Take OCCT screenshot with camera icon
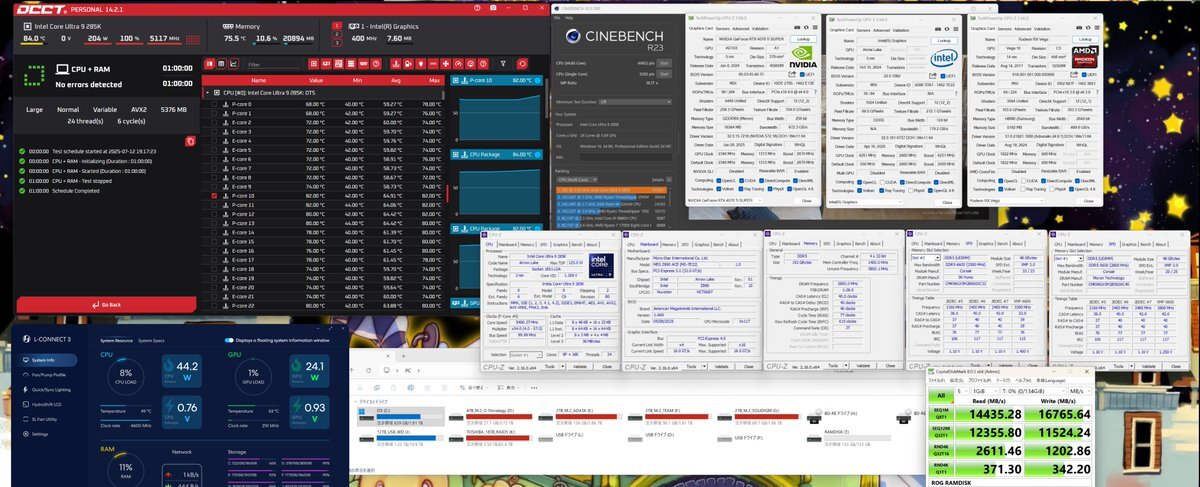The image size is (1200, 487). pos(492,7)
